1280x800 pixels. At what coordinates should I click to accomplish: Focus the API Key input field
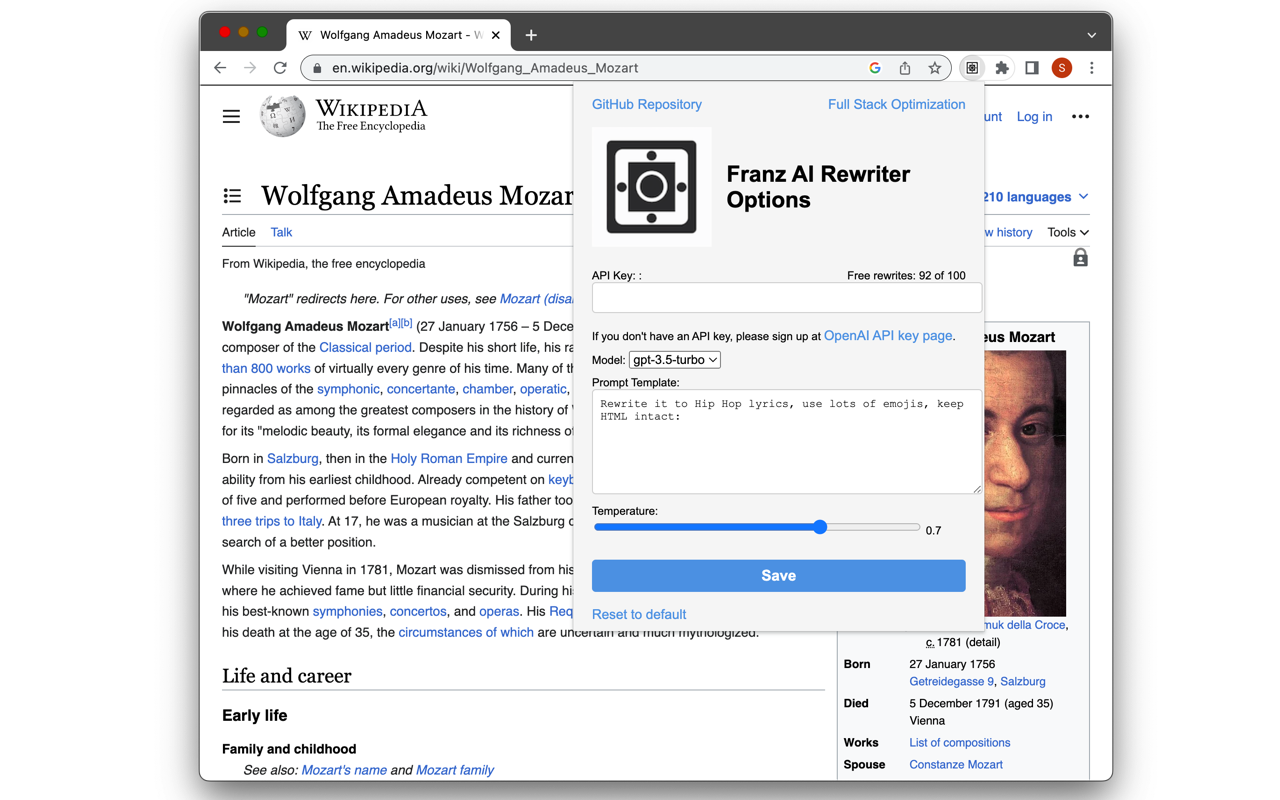point(787,298)
